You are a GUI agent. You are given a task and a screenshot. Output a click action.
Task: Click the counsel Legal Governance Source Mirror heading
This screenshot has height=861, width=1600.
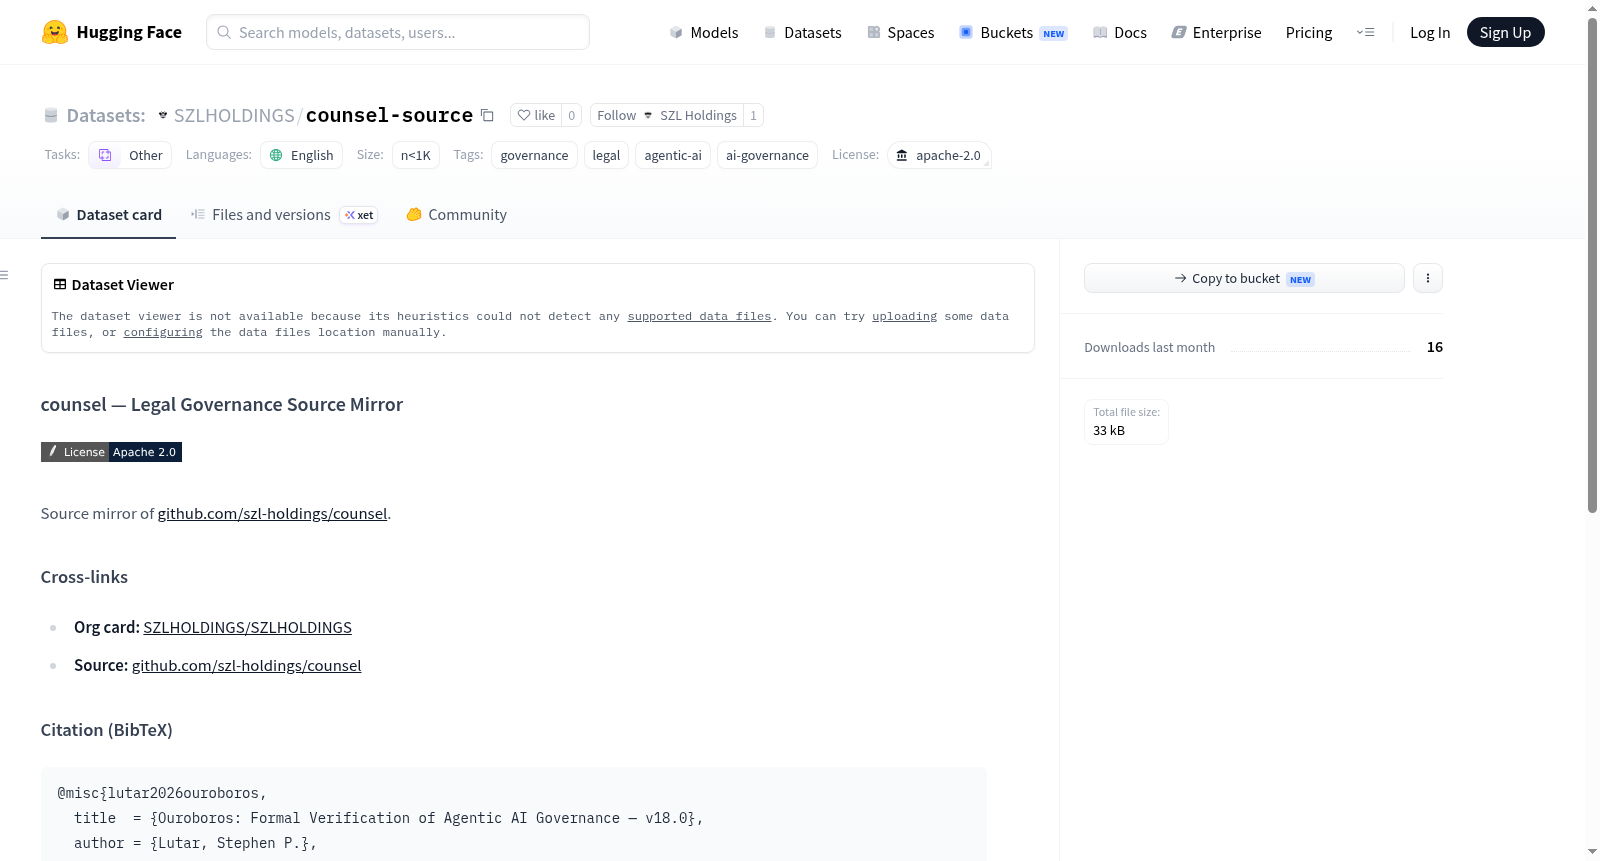click(x=222, y=405)
